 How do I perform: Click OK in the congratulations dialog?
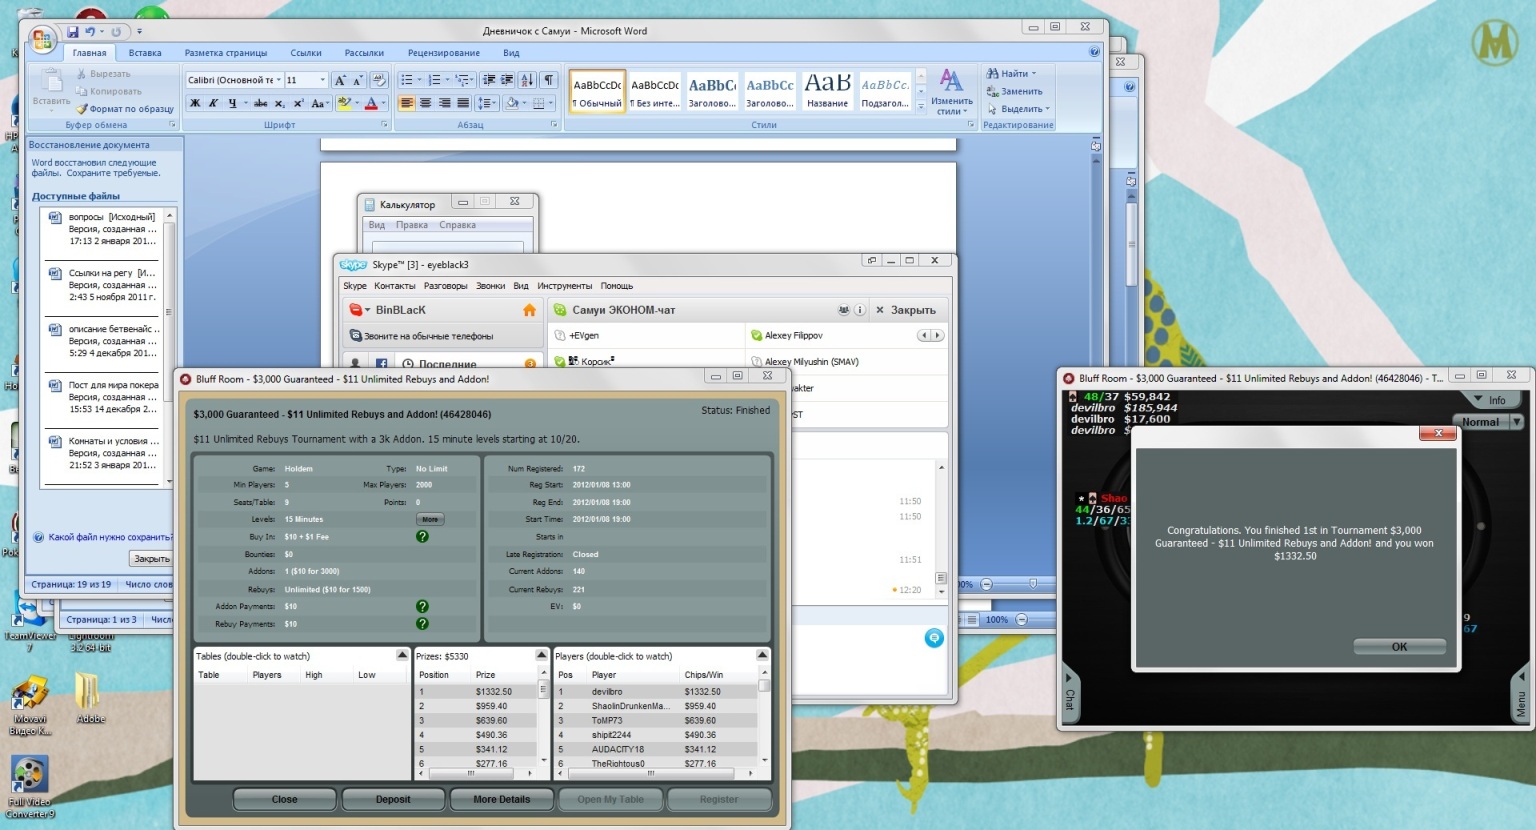[1399, 647]
